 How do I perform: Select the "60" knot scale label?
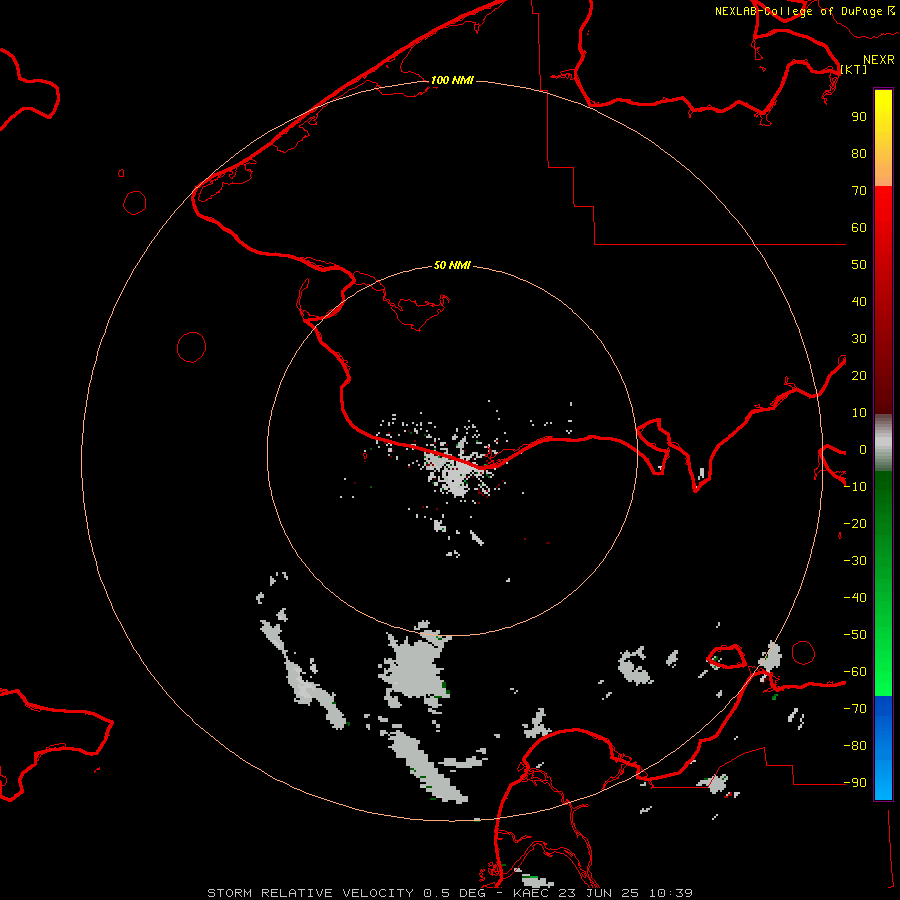point(859,228)
